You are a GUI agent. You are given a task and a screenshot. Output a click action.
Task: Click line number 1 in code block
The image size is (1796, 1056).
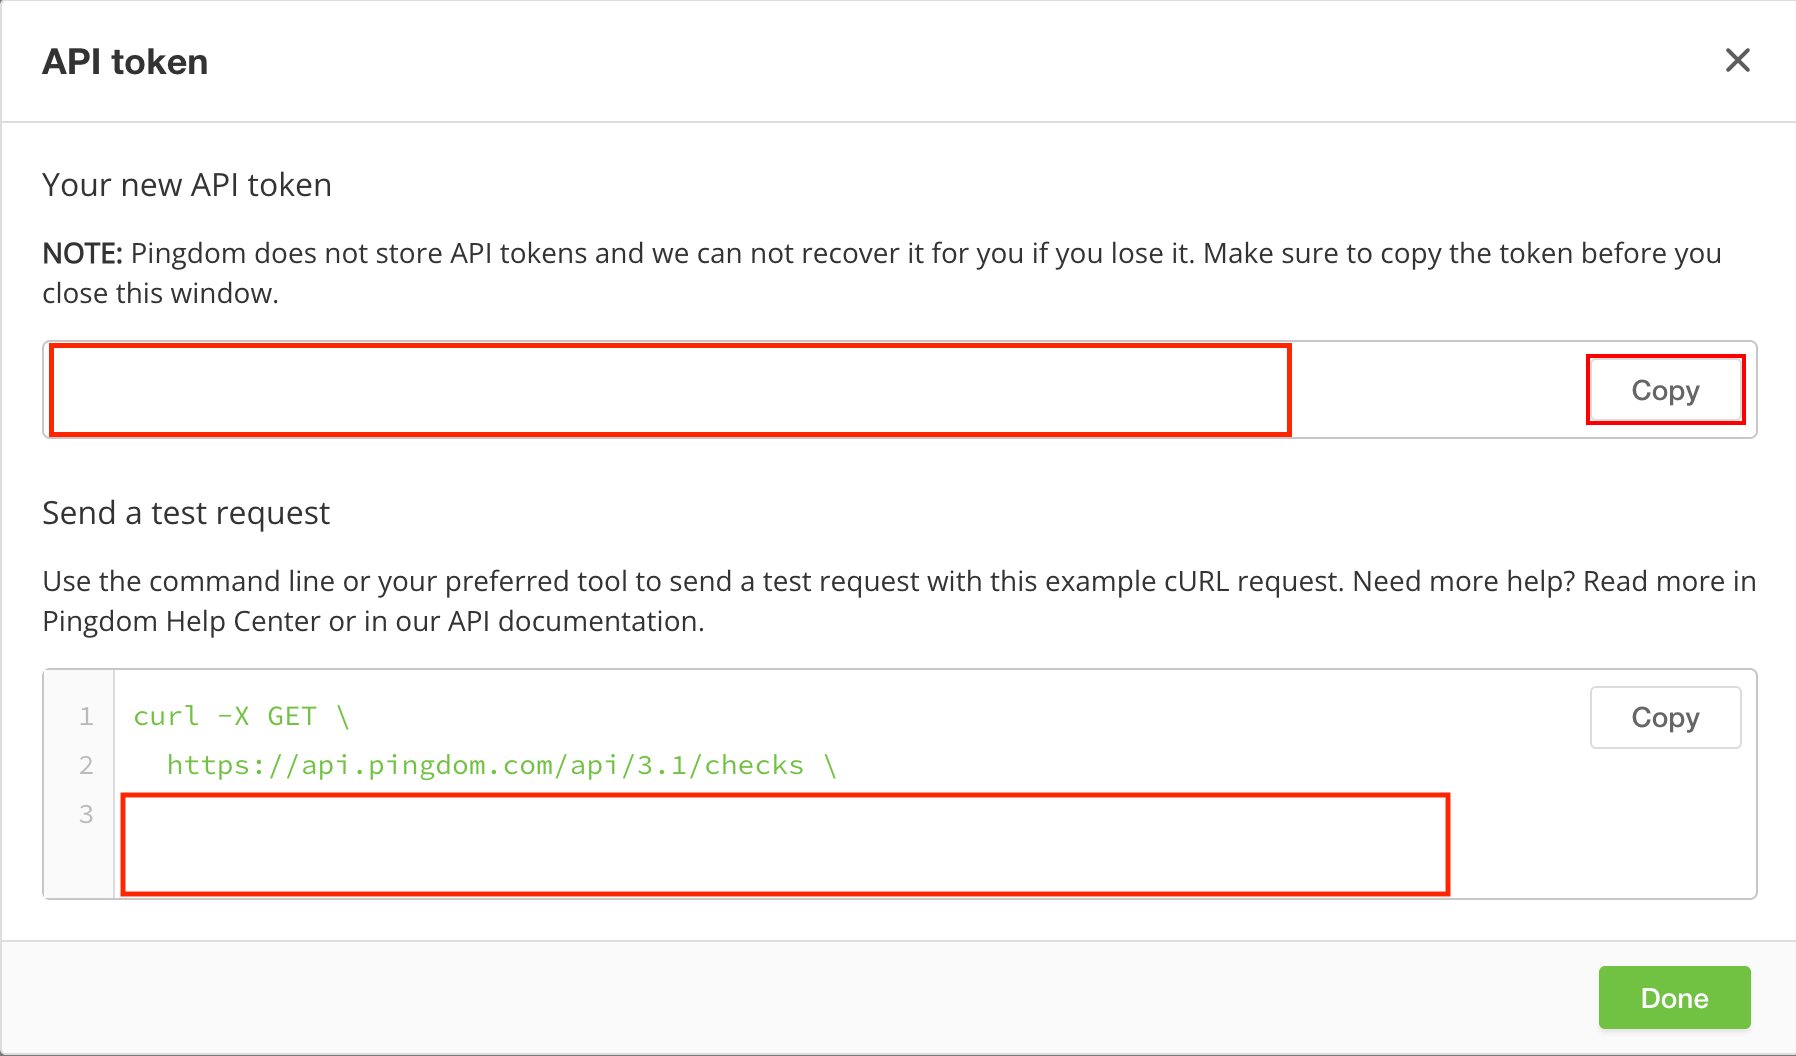coord(86,716)
